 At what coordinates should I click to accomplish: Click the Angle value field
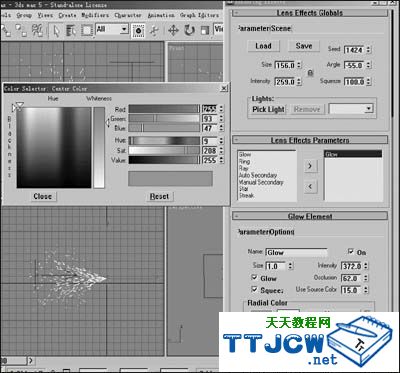(354, 65)
